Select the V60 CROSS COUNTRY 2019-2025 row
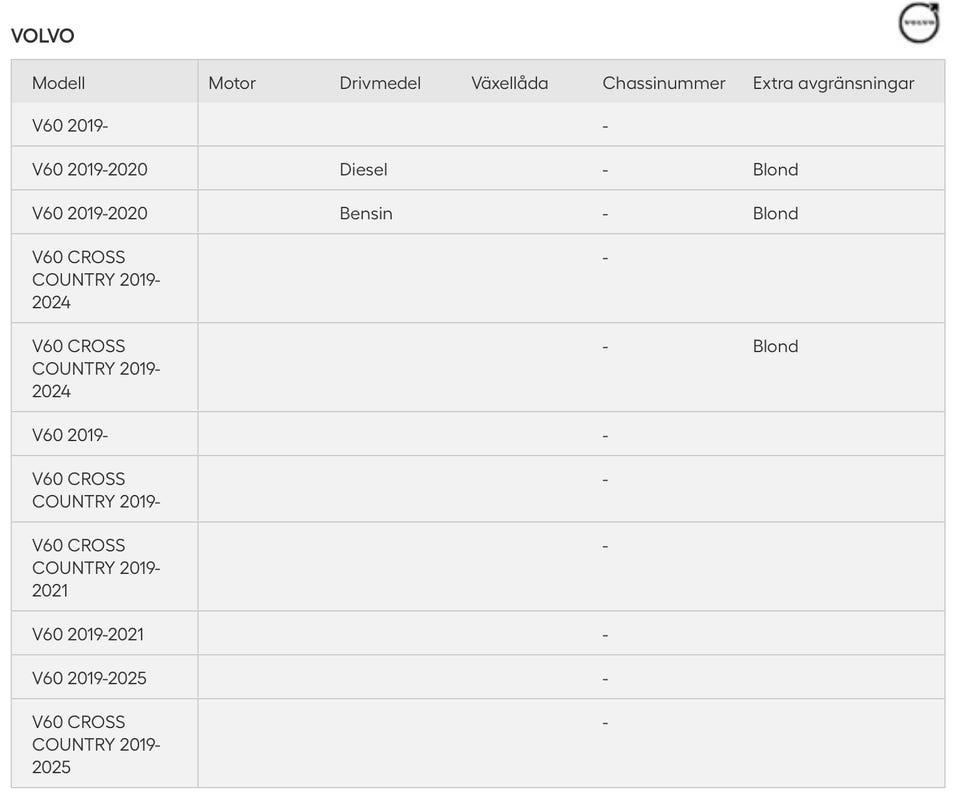Viewport: 960px width, 797px height. point(478,744)
